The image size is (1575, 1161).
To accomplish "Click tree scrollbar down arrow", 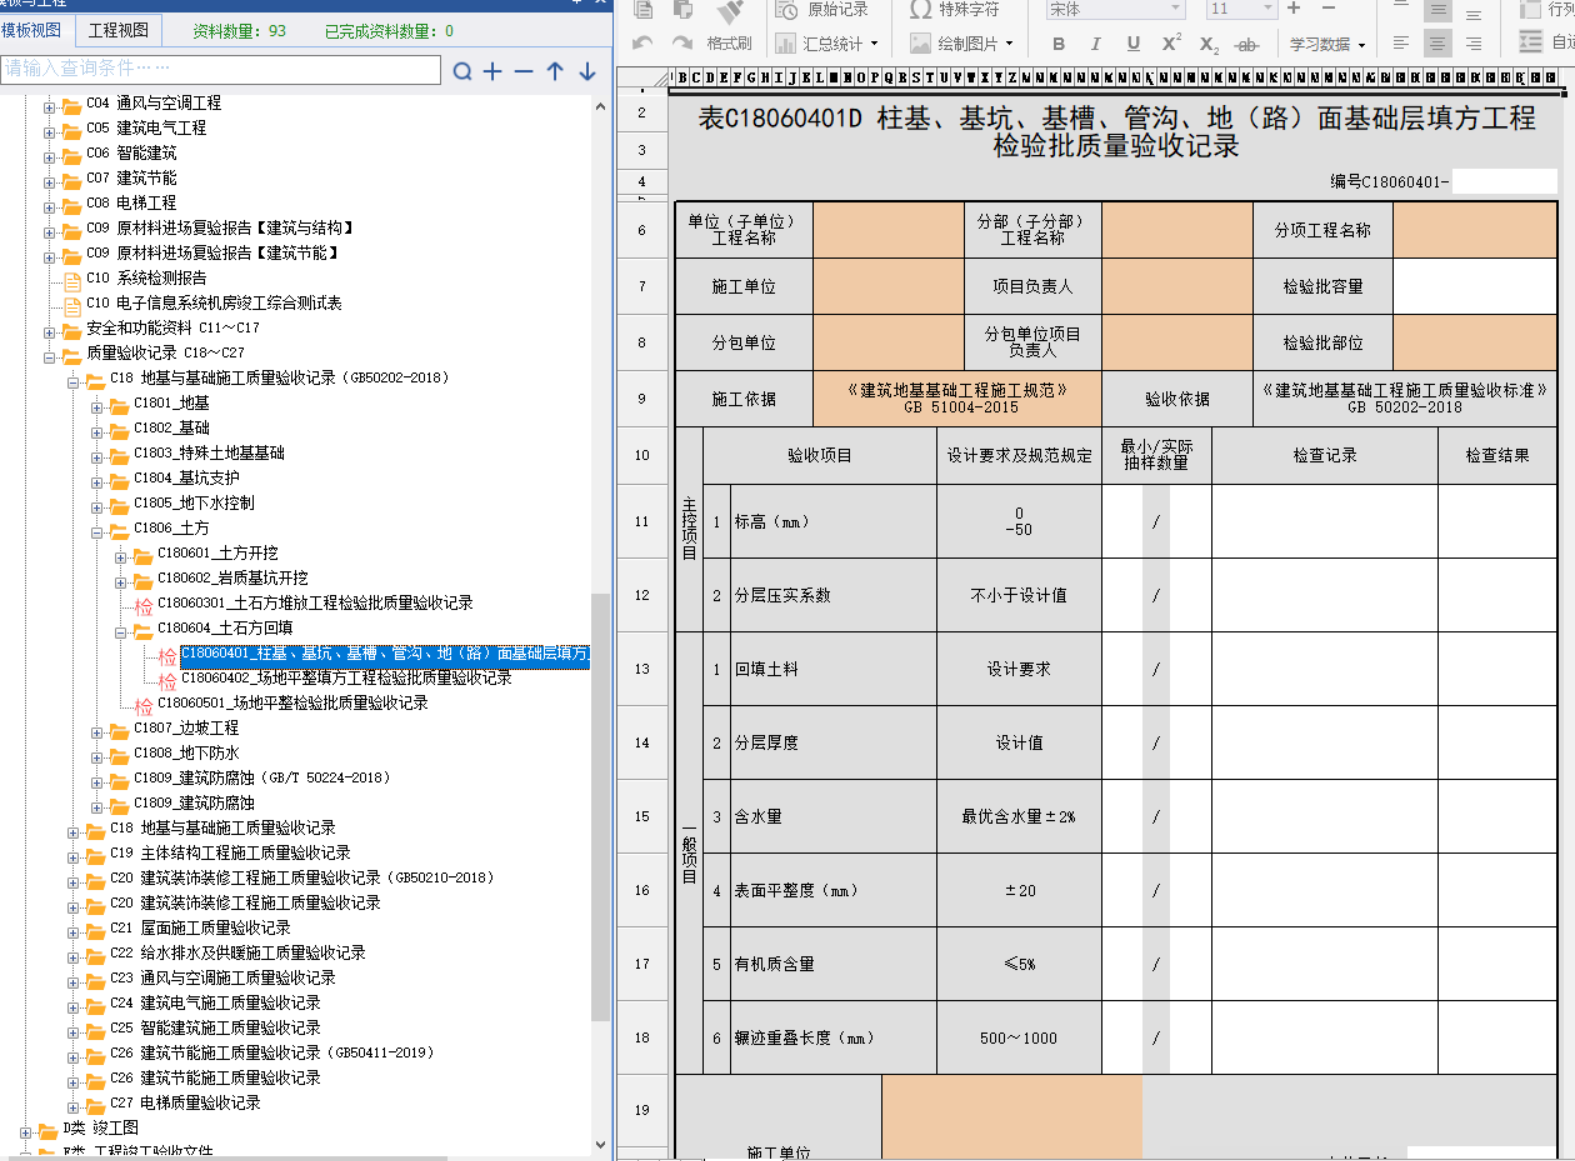I will pyautogui.click(x=600, y=1144).
